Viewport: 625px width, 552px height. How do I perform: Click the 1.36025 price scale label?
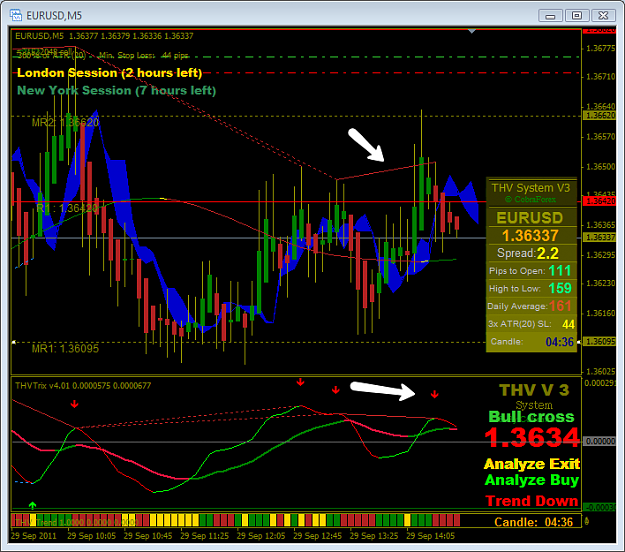pyautogui.click(x=601, y=371)
